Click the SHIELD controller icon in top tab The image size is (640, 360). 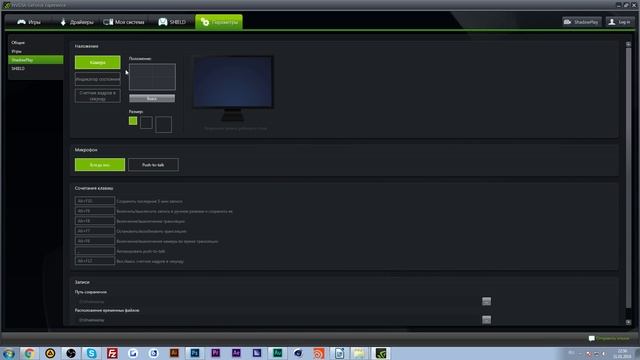point(163,22)
